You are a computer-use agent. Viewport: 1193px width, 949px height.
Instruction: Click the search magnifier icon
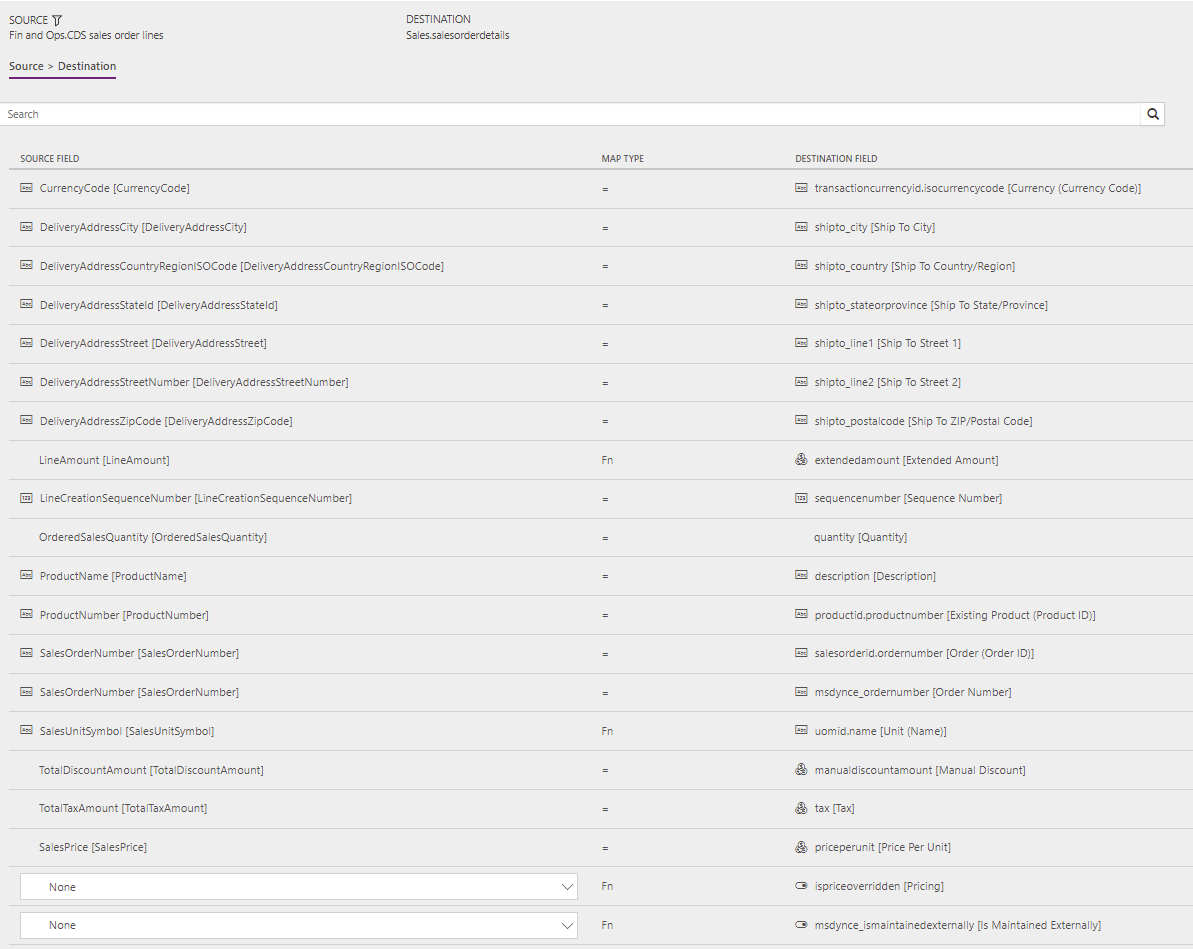pos(1152,113)
